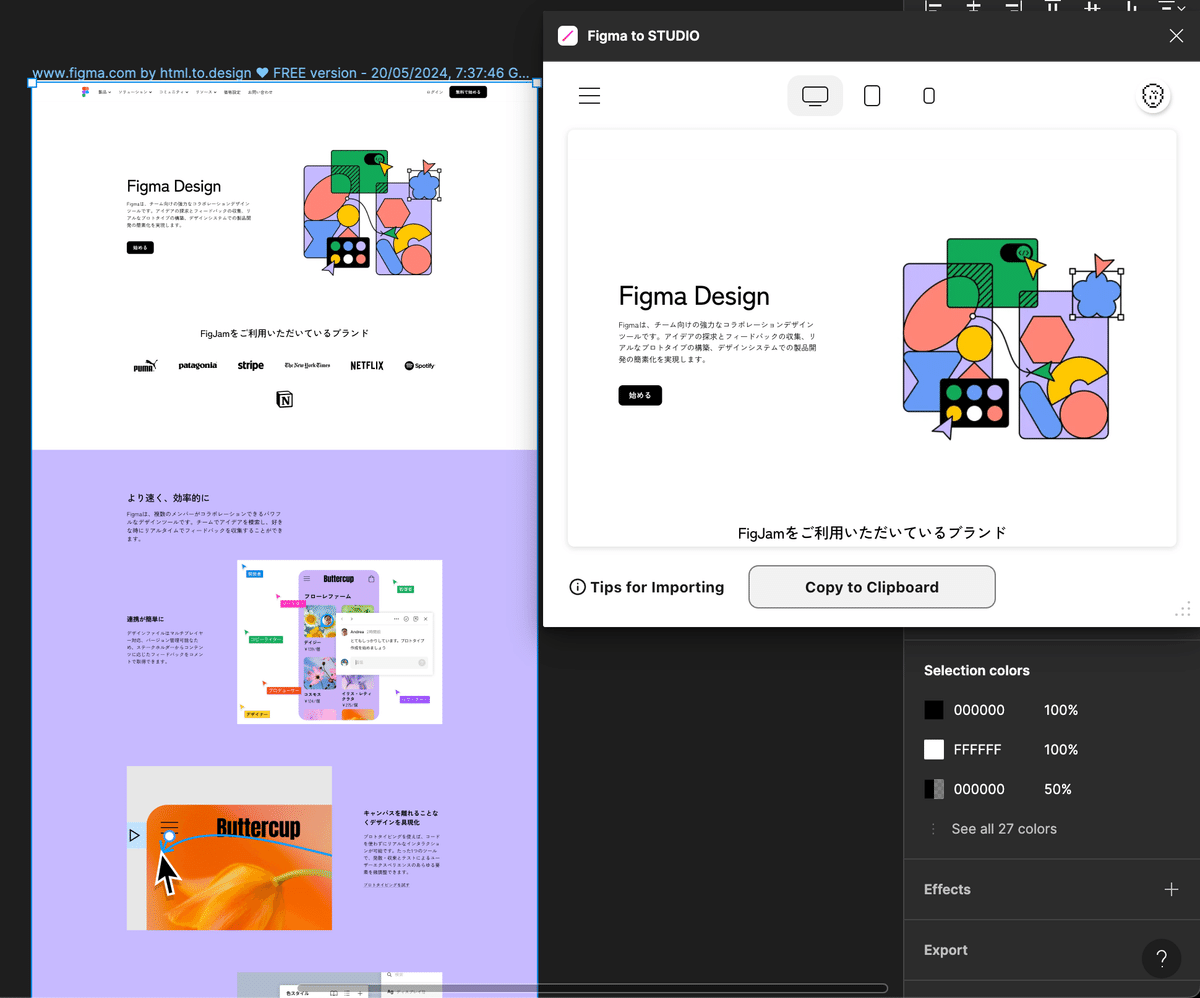Click the FigJam brands heading on the canvas
The width and height of the screenshot is (1200, 998).
tap(285, 333)
